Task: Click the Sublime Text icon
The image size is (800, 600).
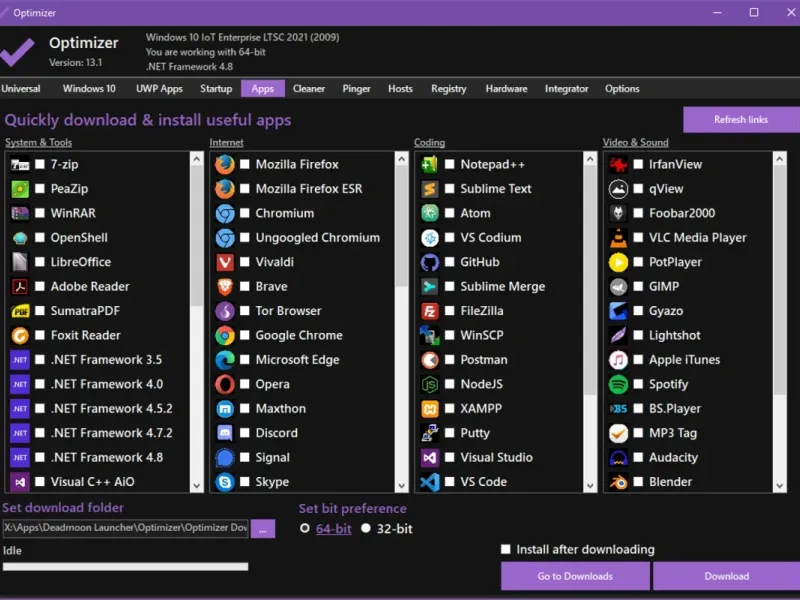Action: point(430,189)
